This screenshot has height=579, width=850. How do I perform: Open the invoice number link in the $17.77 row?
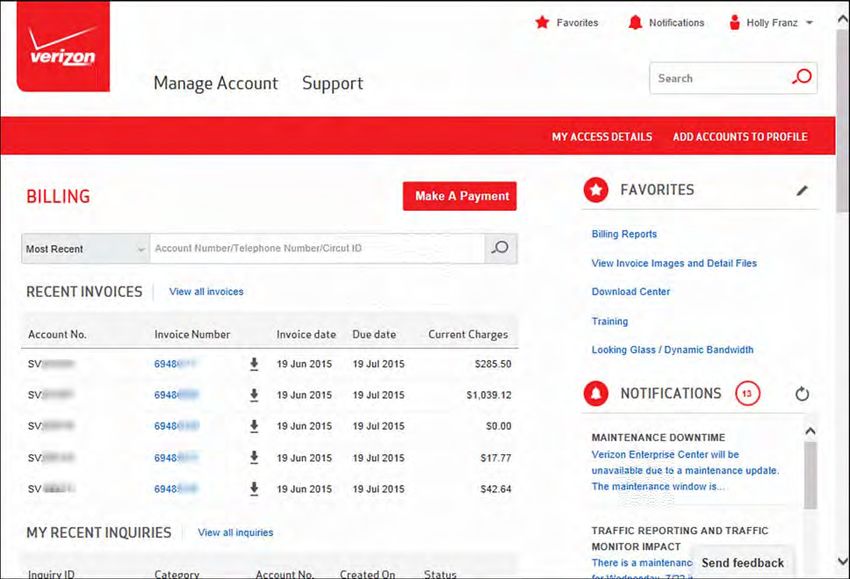click(x=176, y=458)
